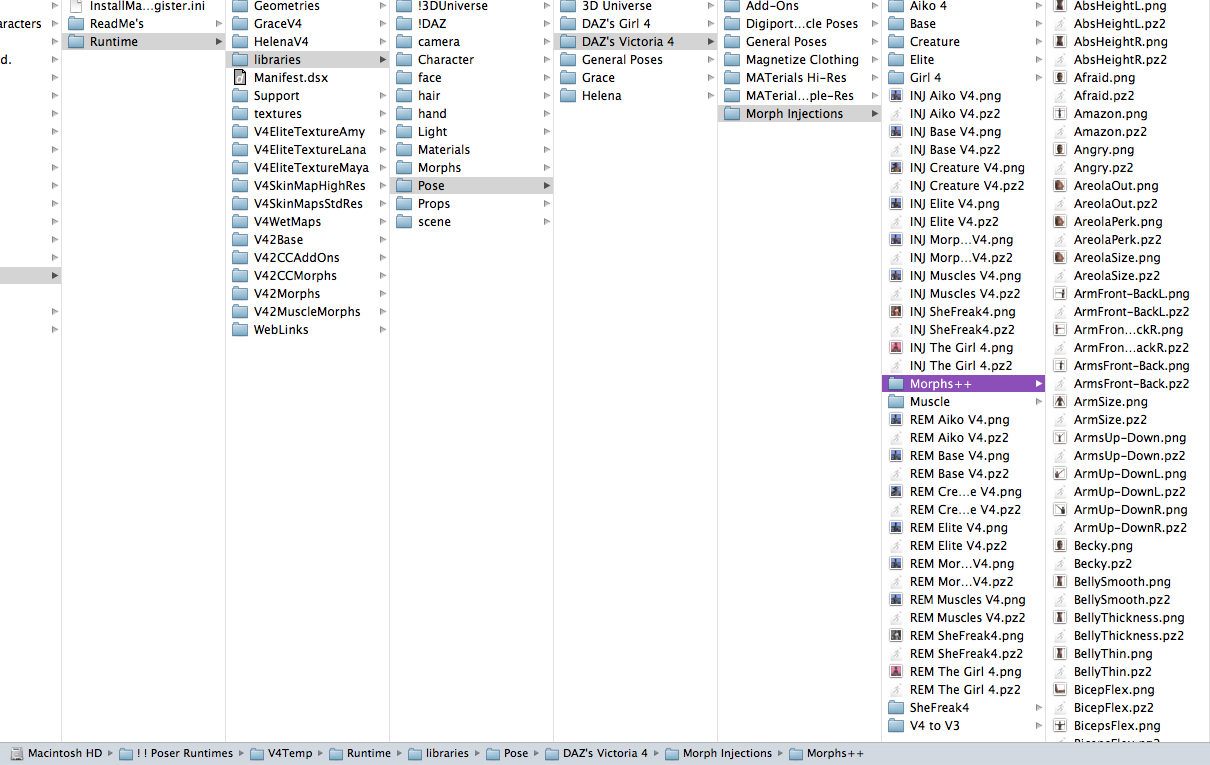Expand the DAZ's Victoria 4 folder arrow
1210x765 pixels.
[x=711, y=42]
